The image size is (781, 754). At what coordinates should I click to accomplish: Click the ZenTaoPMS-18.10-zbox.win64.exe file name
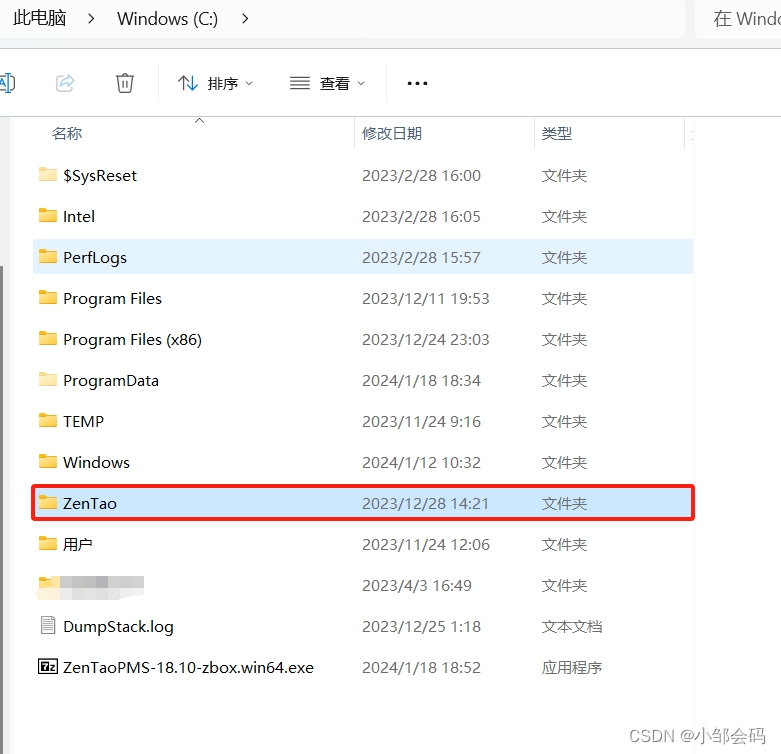click(x=188, y=668)
